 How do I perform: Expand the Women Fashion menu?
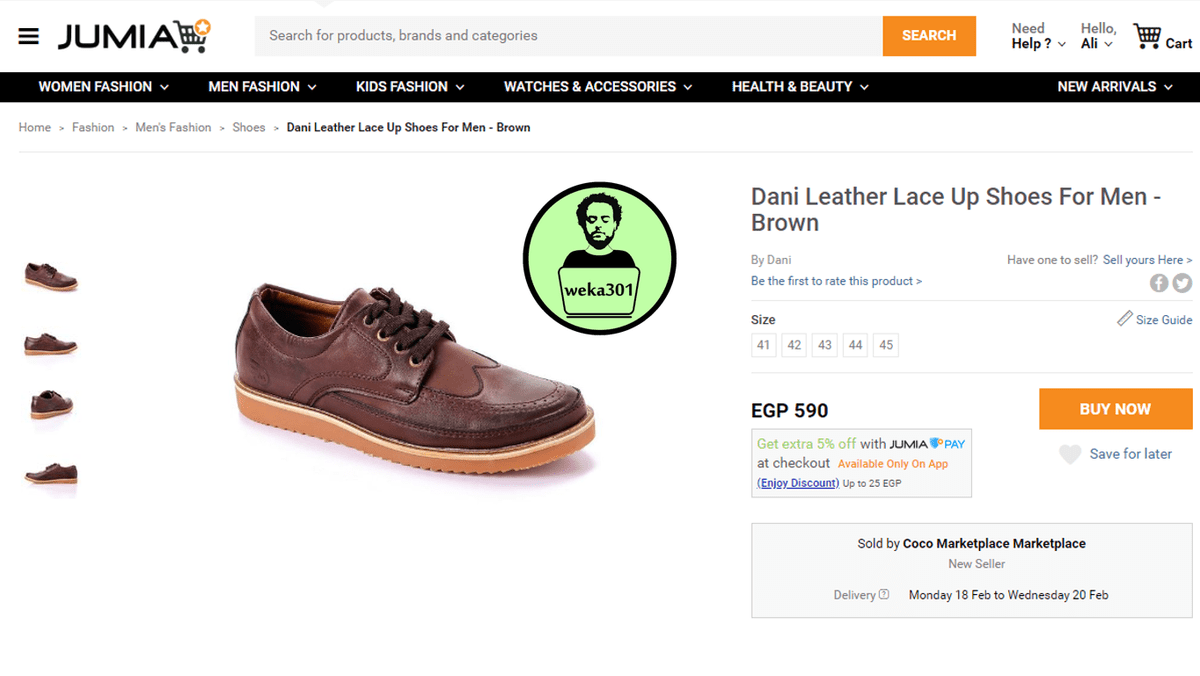point(104,87)
